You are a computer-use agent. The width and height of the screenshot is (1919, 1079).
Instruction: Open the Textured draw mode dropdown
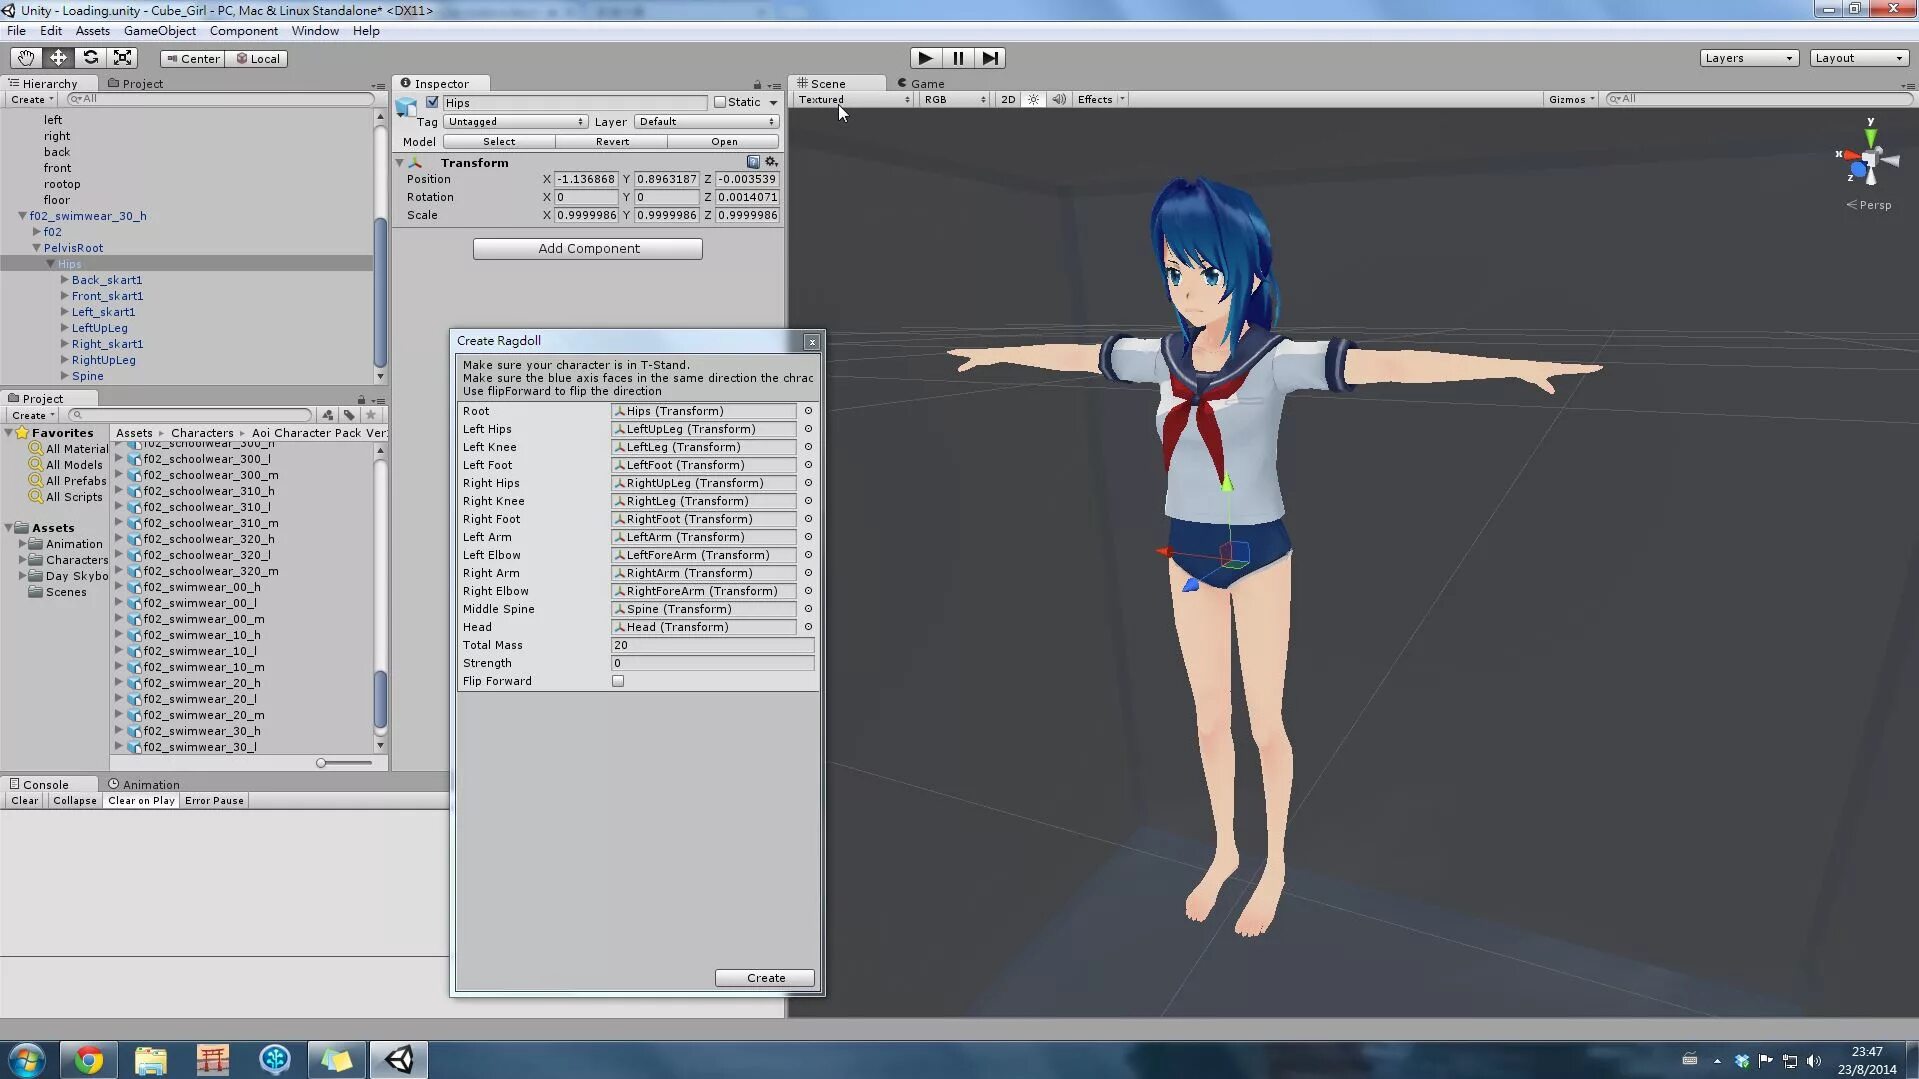point(854,99)
